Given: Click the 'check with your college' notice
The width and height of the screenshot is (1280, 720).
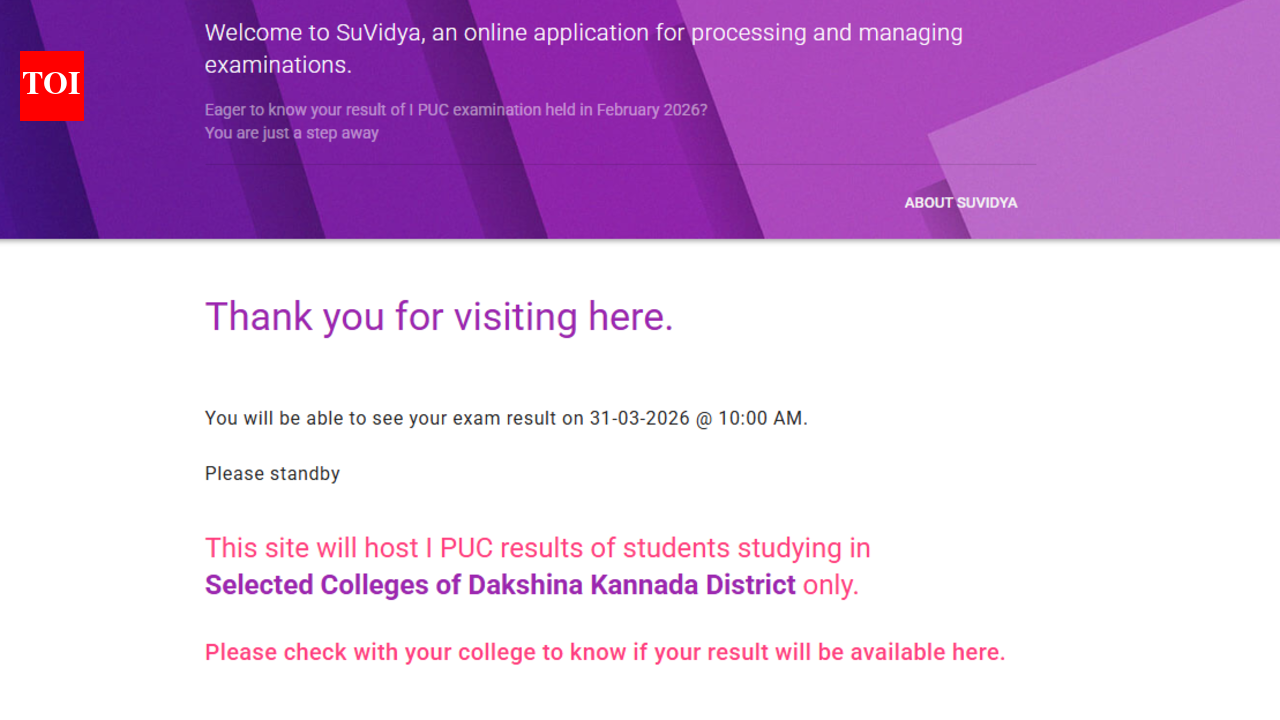Looking at the screenshot, I should click(x=604, y=651).
